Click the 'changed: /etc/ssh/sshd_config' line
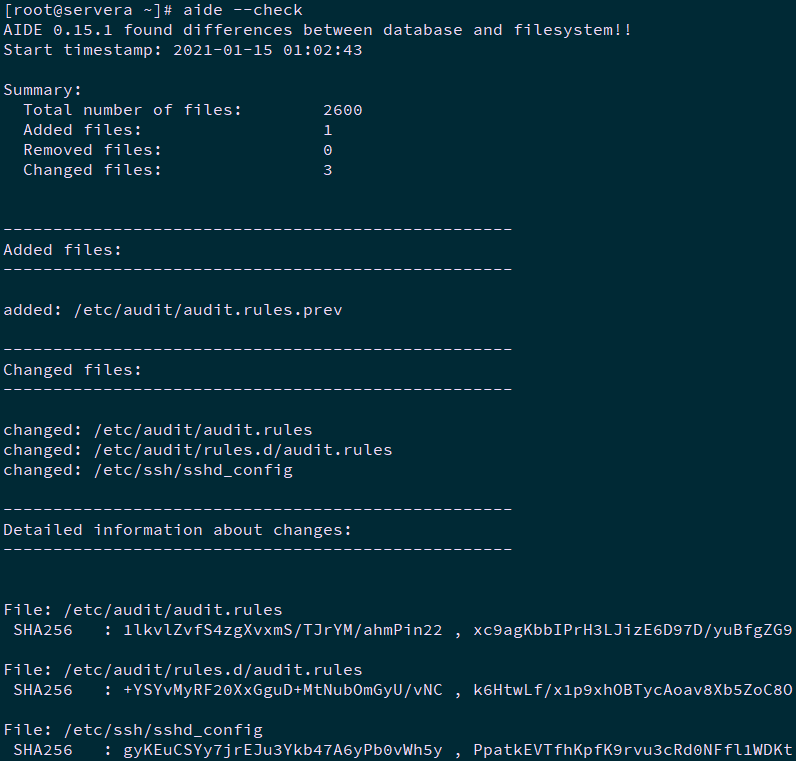This screenshot has height=761, width=796. click(148, 470)
